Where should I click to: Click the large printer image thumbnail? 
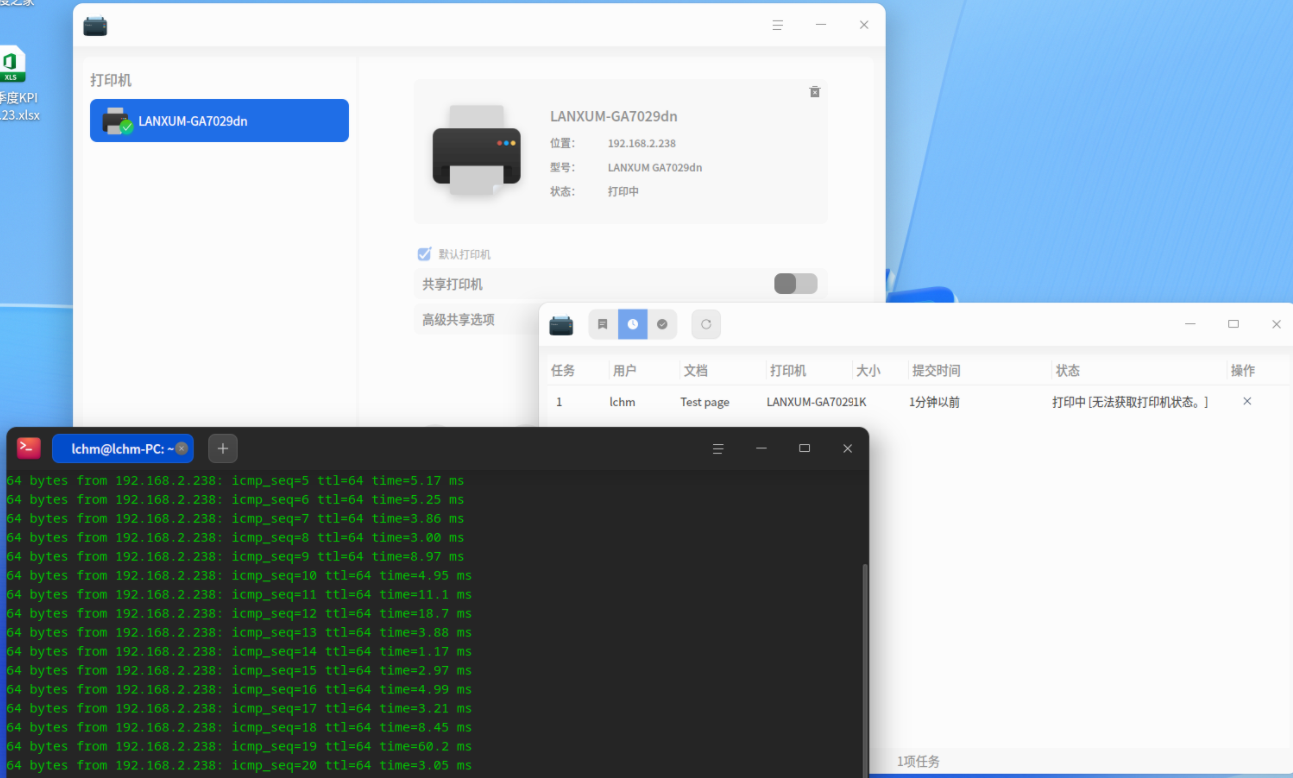(x=476, y=151)
